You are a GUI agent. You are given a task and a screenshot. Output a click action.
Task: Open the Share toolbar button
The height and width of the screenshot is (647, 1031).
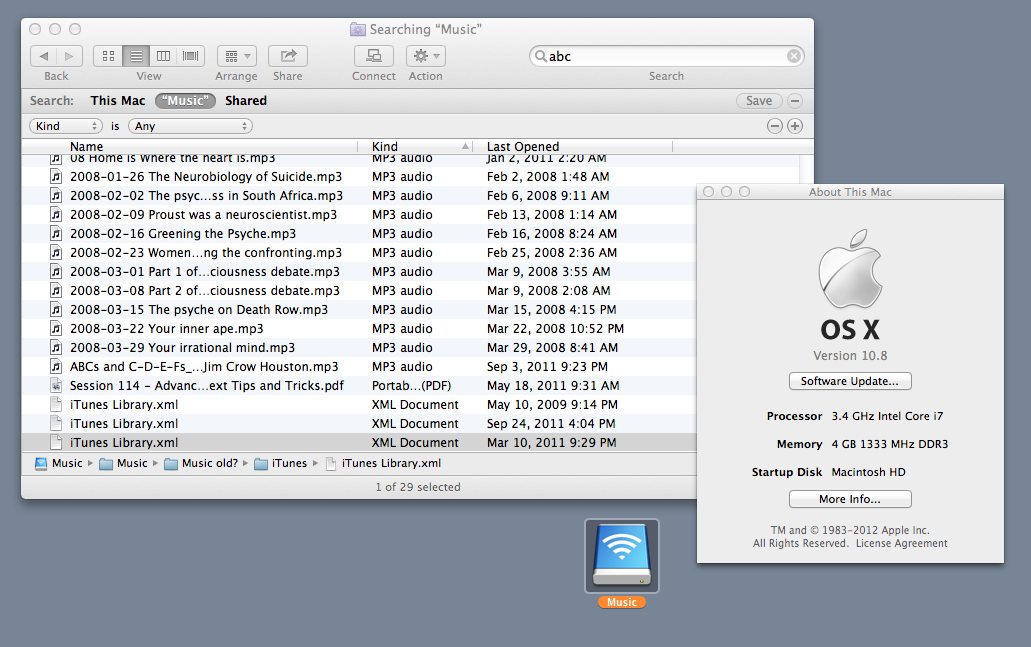tap(288, 57)
